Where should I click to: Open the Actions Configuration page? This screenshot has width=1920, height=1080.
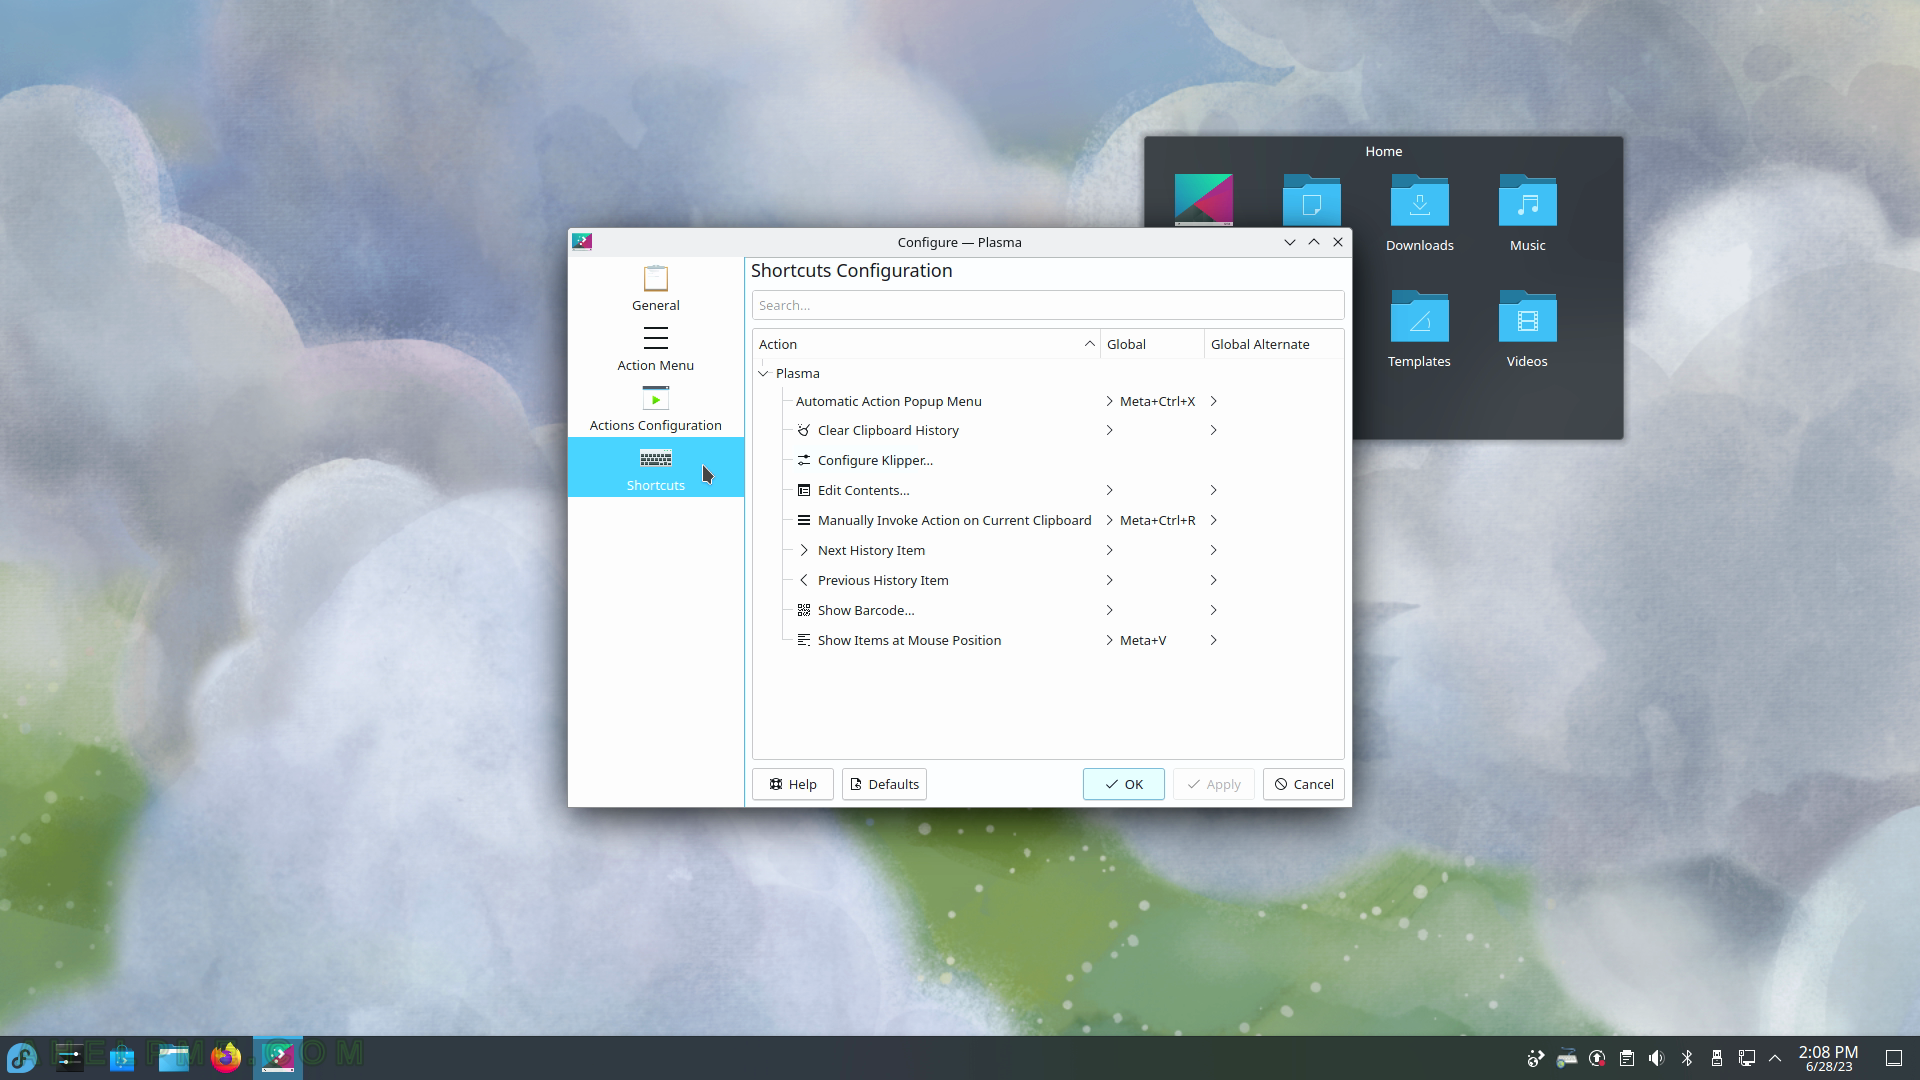click(655, 408)
